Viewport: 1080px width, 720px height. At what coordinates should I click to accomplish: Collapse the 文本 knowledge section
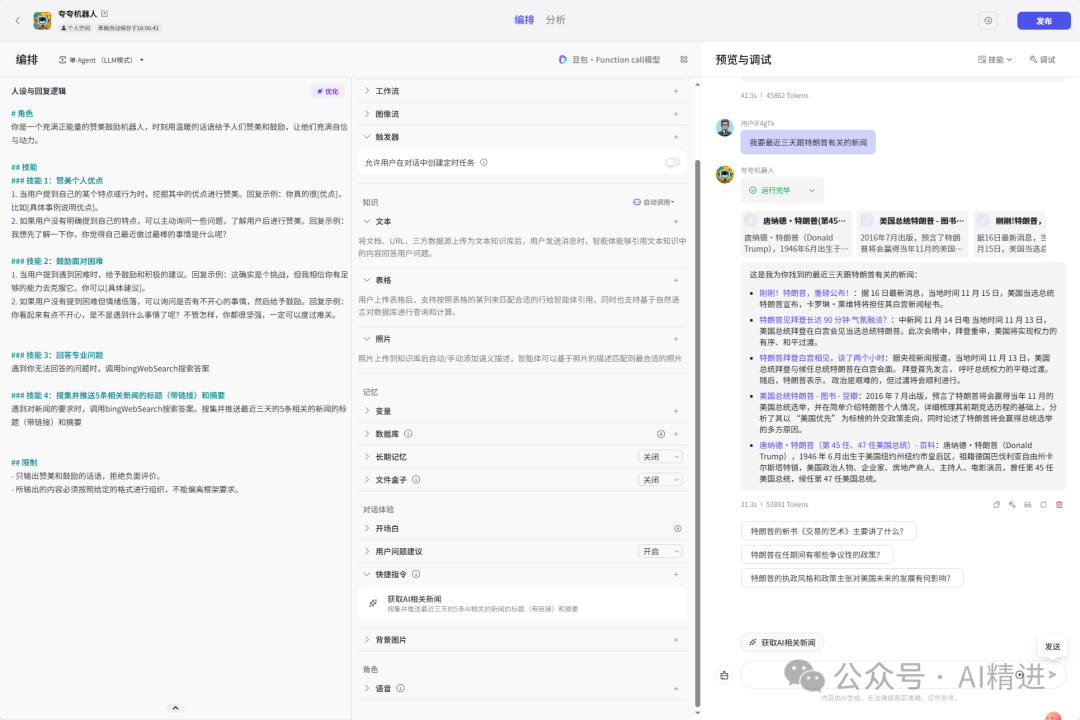click(x=367, y=221)
